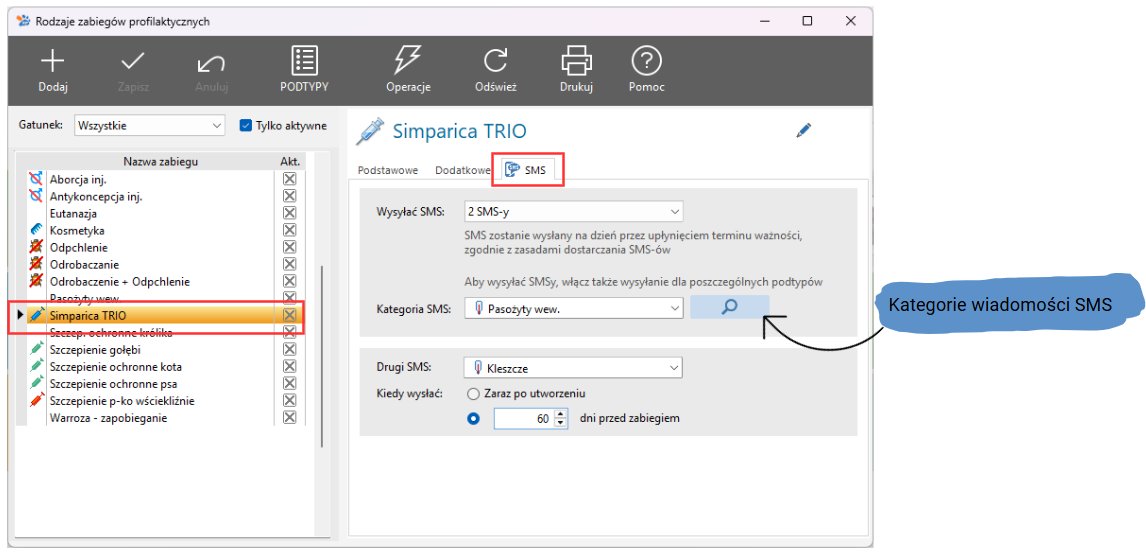Print using the Drukuj icon
1146x554 pixels.
click(x=576, y=62)
